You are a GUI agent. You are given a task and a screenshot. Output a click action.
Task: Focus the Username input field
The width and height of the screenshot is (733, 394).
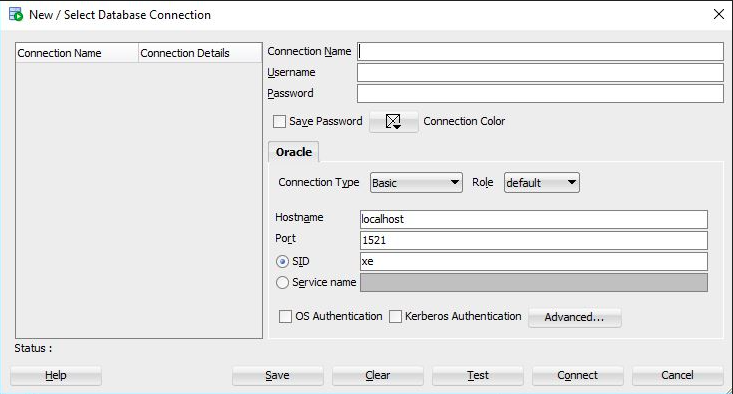[x=540, y=72]
